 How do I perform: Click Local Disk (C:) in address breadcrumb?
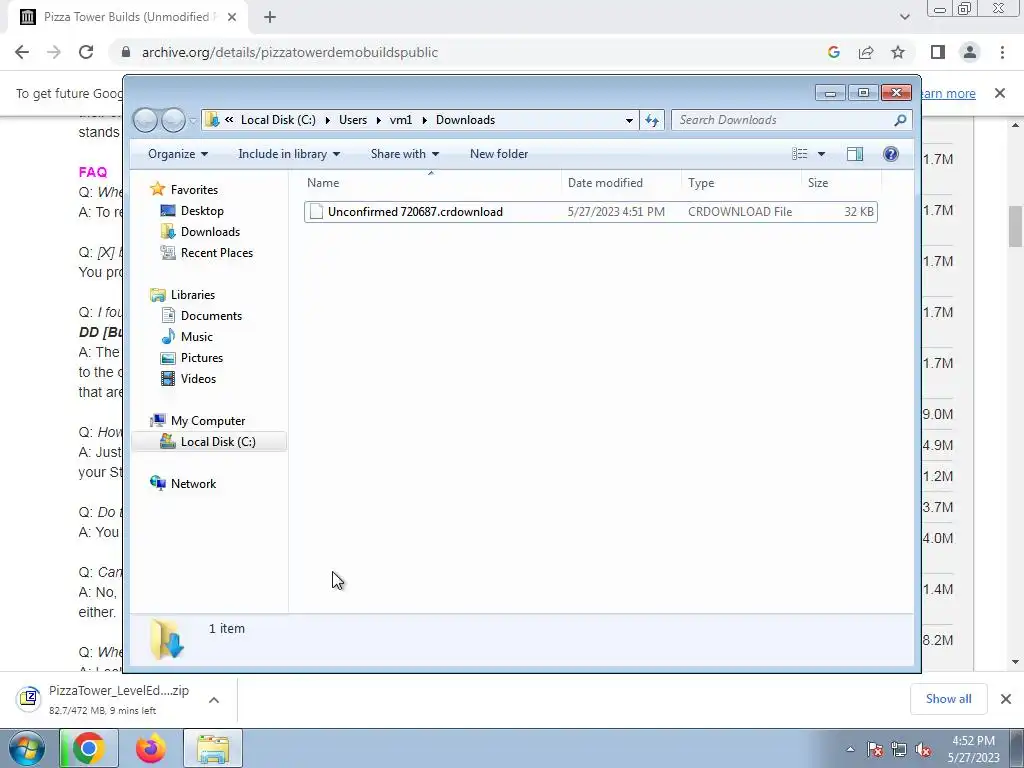(x=278, y=120)
